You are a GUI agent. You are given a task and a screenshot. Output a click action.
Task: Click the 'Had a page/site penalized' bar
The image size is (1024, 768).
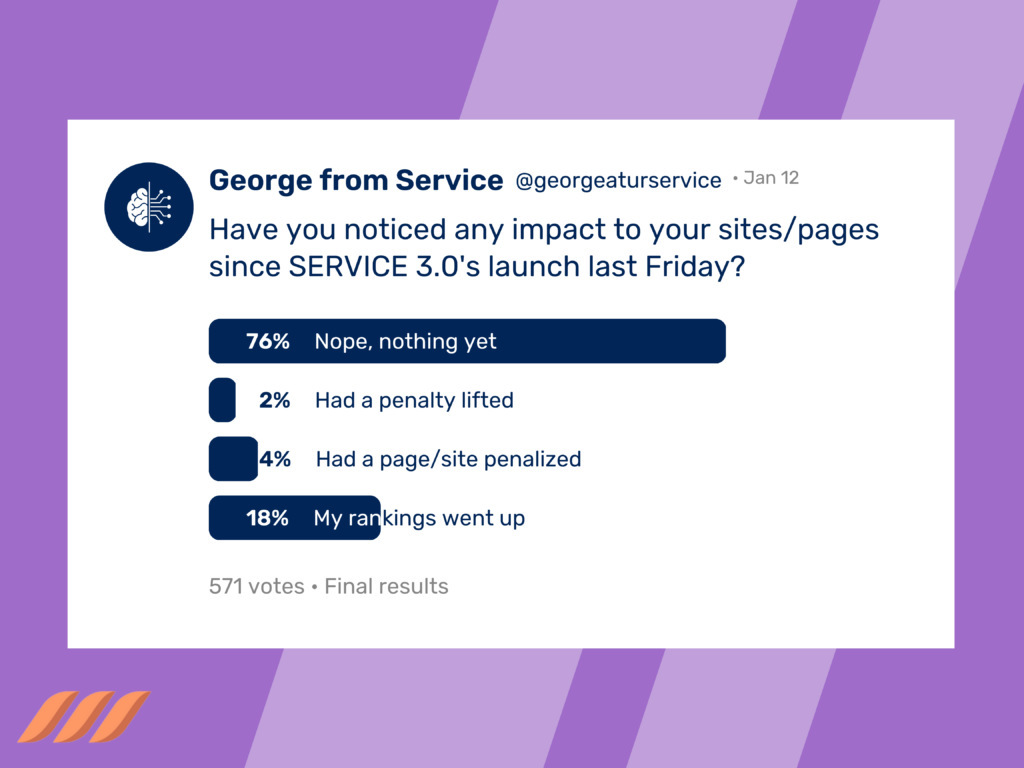point(233,458)
